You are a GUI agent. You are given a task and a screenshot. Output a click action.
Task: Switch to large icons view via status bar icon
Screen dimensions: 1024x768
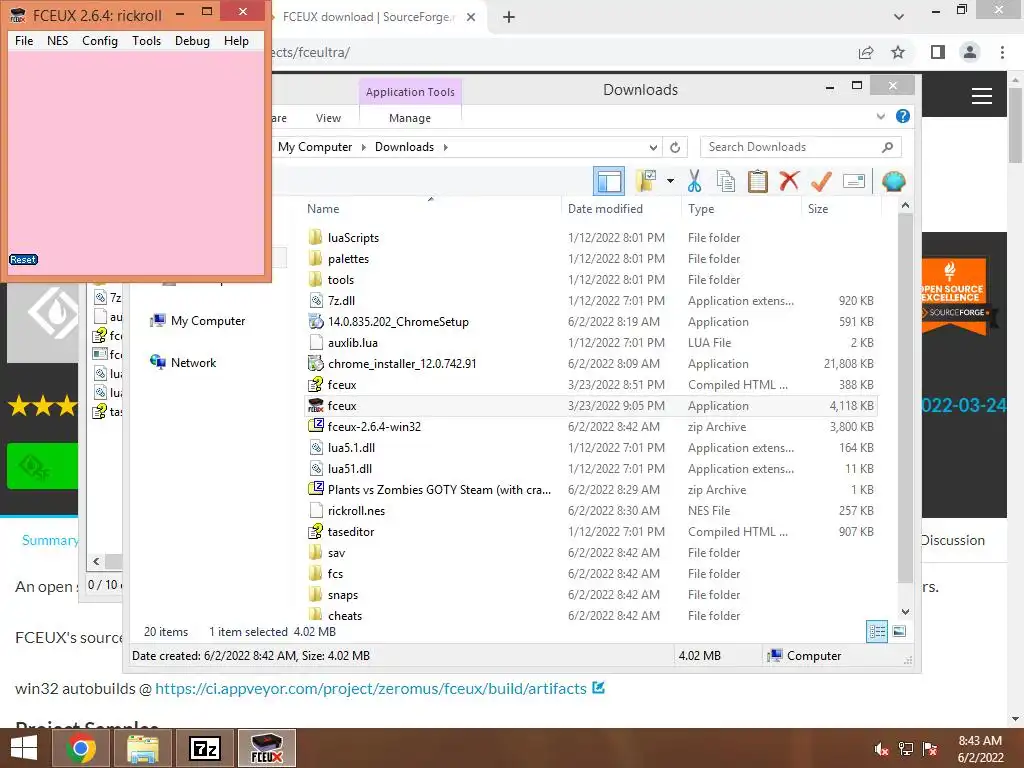(899, 631)
